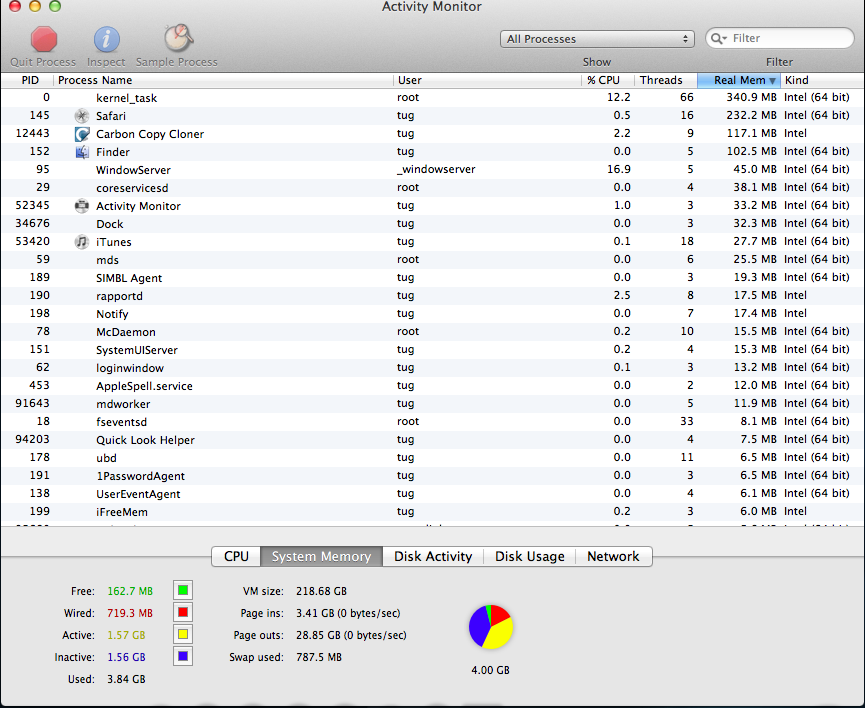
Task: Click the 218.68 GB VM size value
Action: pos(321,591)
